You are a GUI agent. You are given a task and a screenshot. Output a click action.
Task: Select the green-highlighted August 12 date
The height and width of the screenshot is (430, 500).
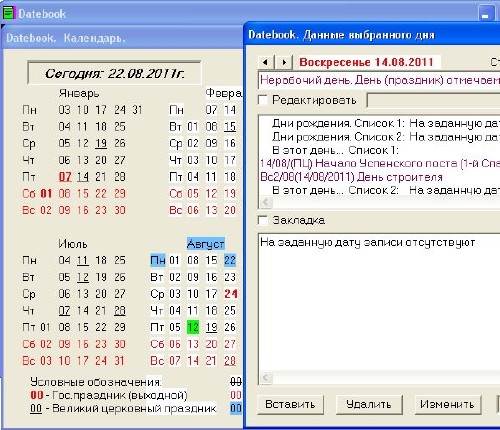[x=193, y=327]
